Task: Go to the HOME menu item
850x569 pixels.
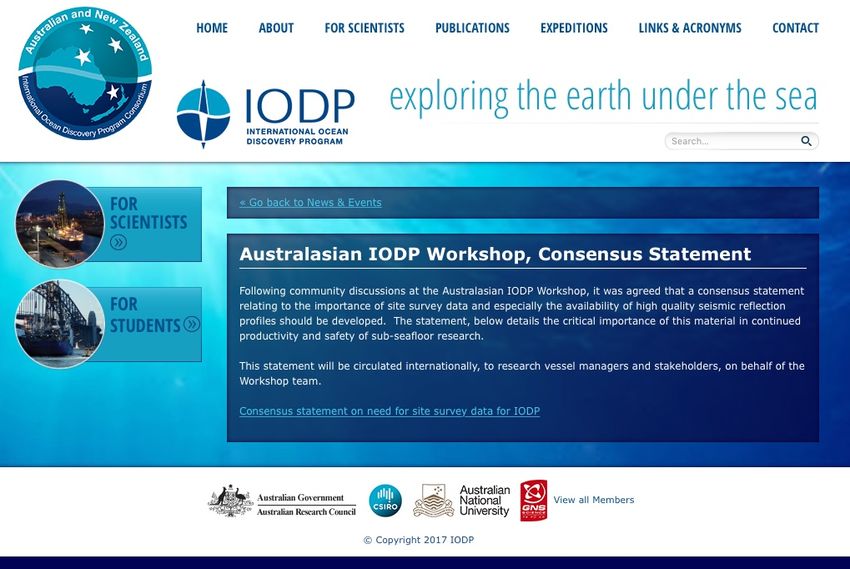Action: (212, 28)
